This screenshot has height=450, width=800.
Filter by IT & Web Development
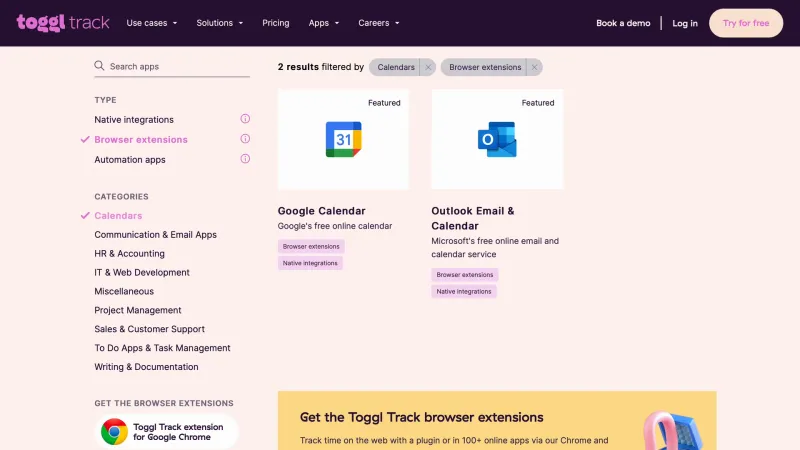click(x=142, y=272)
